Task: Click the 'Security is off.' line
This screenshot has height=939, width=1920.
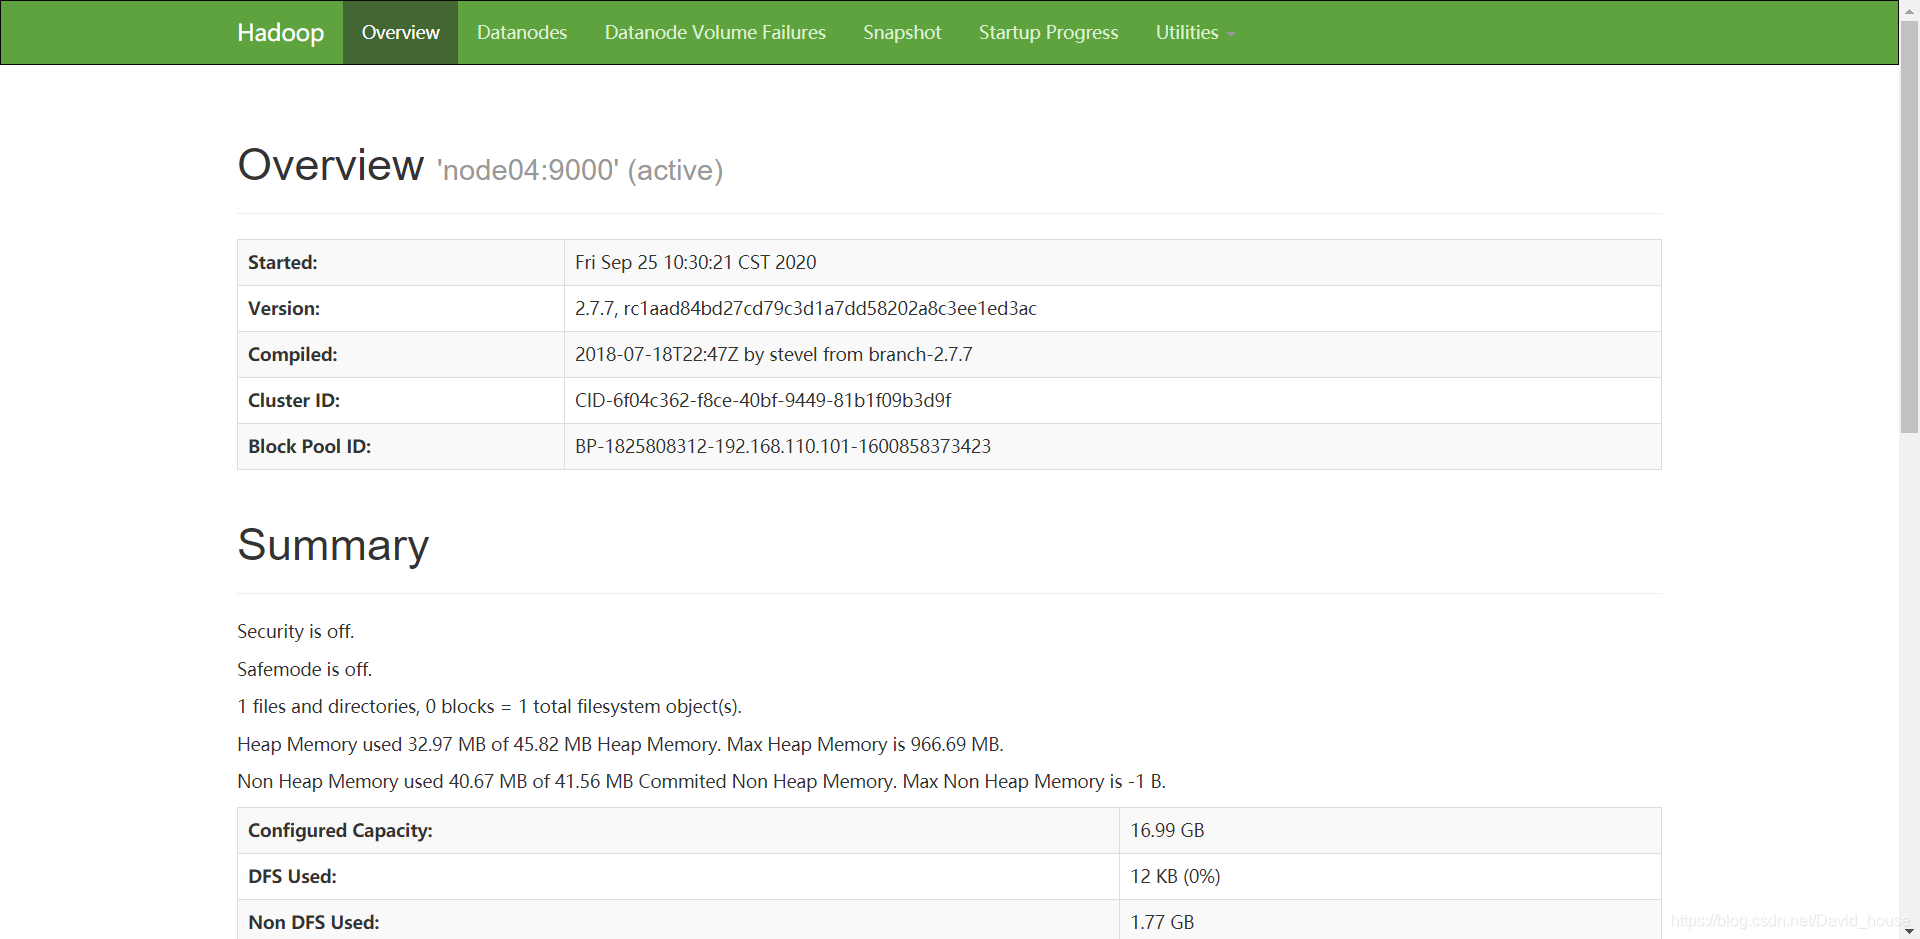Action: point(296,631)
